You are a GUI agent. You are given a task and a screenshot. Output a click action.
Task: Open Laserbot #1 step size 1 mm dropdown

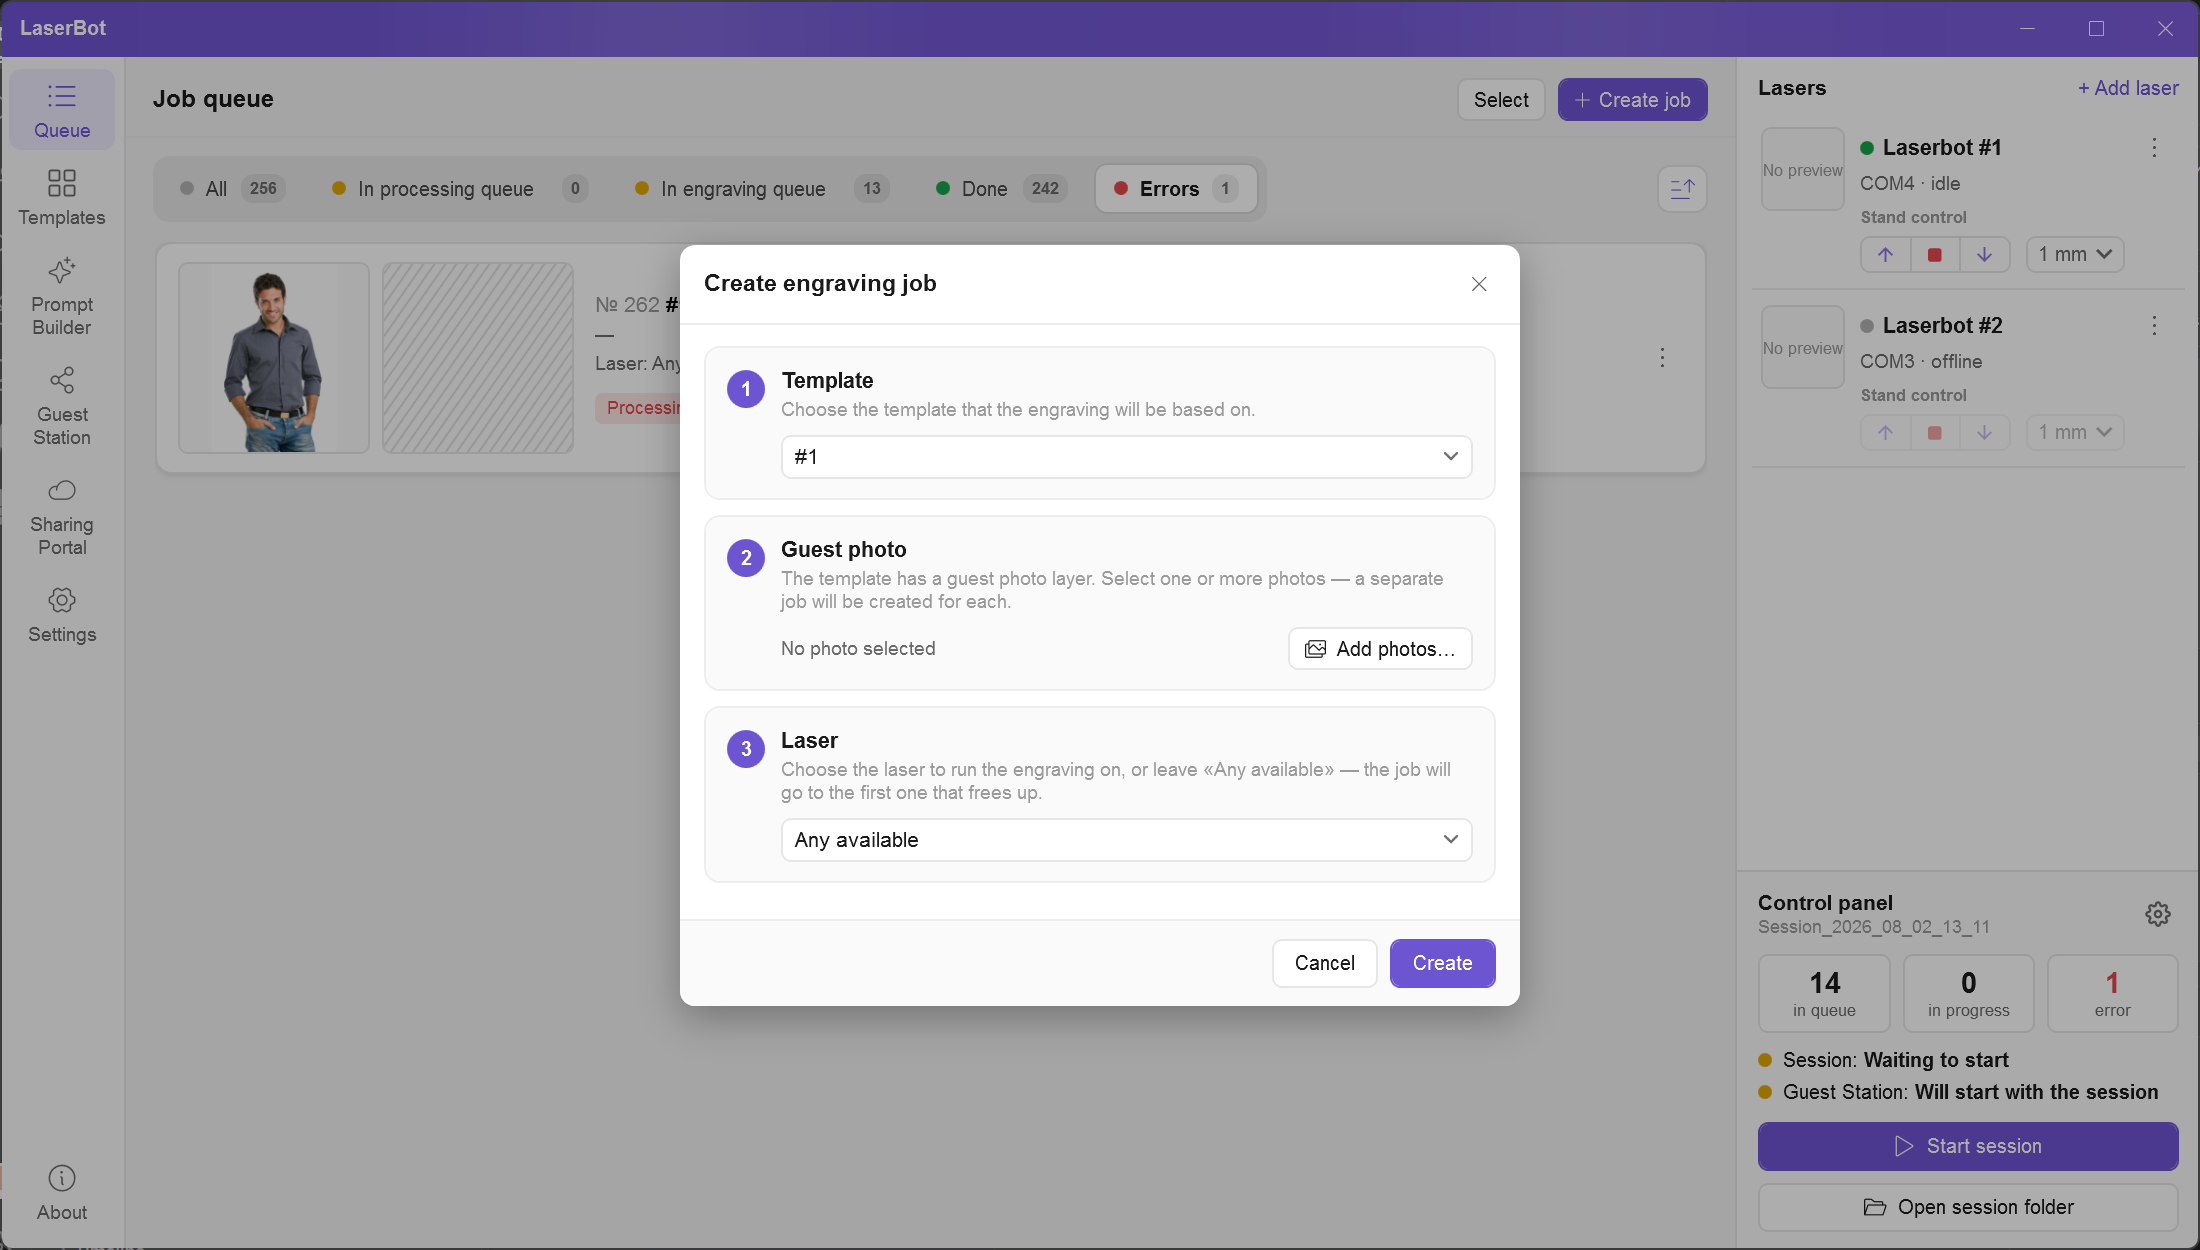point(2075,254)
